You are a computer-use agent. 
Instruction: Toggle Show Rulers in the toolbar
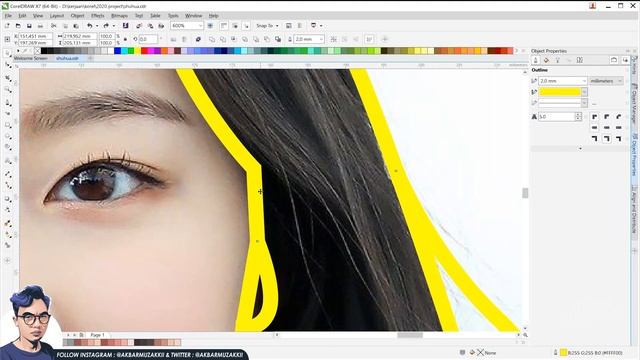coord(224,26)
